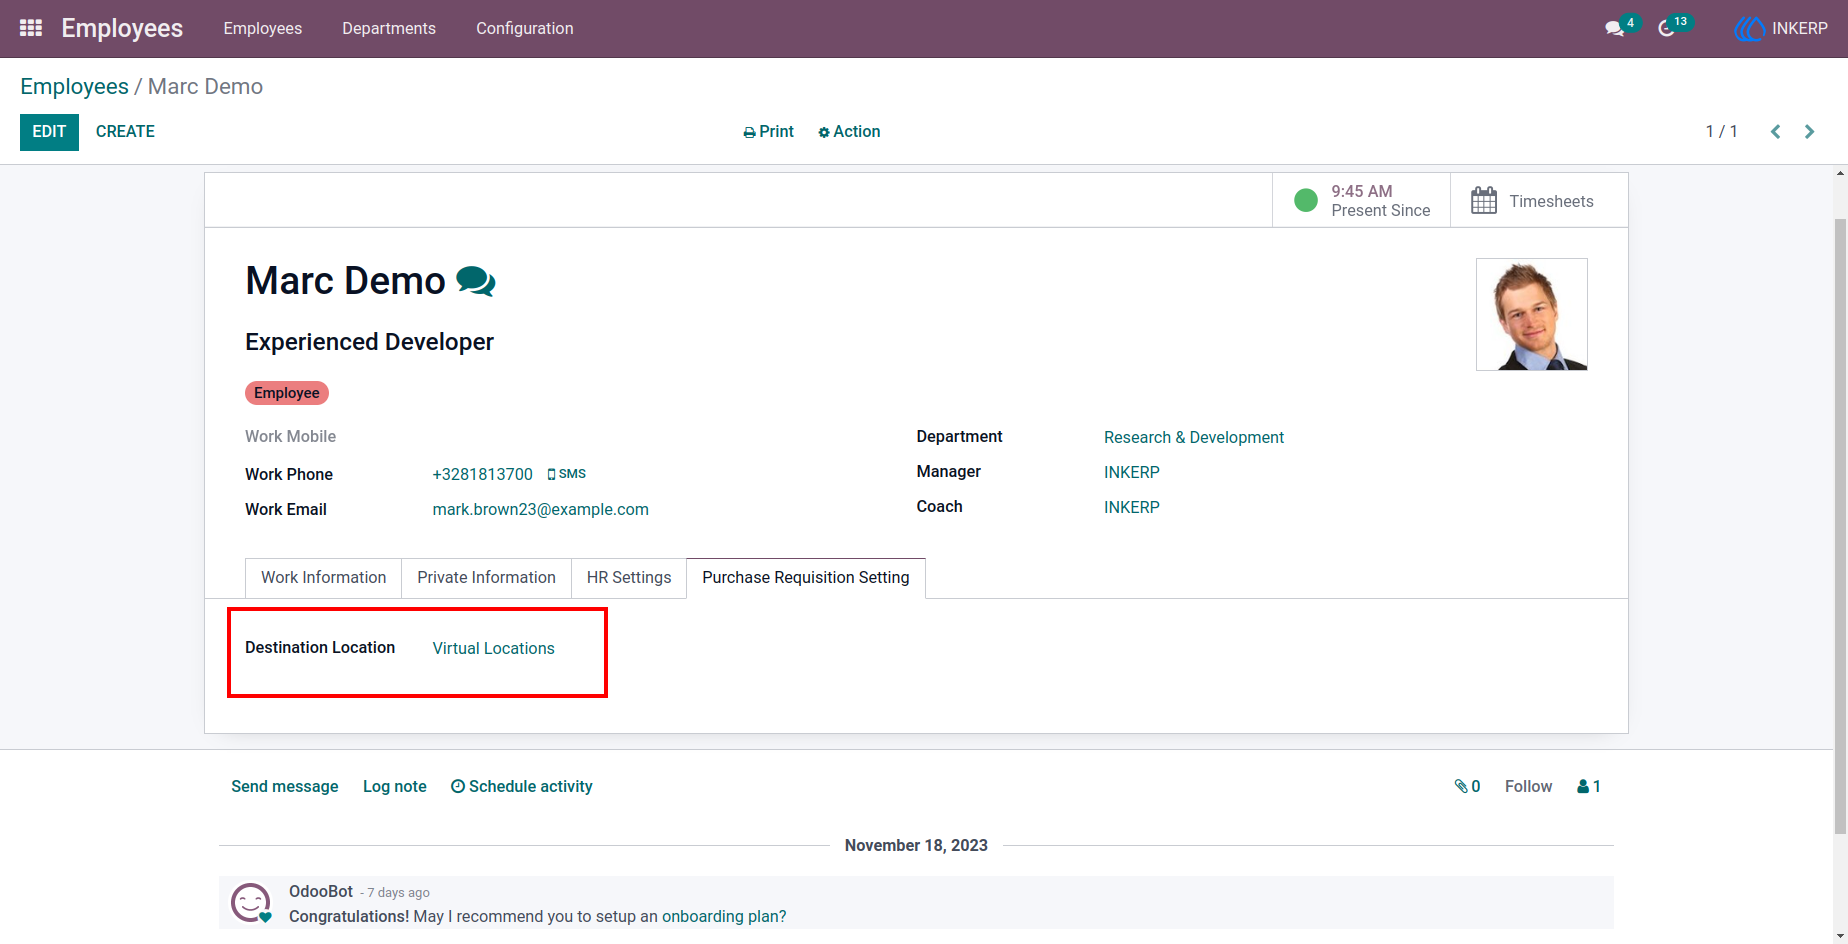Viewport: 1848px width, 944px height.
Task: Open the apps grid menu icon
Action: pos(31,28)
